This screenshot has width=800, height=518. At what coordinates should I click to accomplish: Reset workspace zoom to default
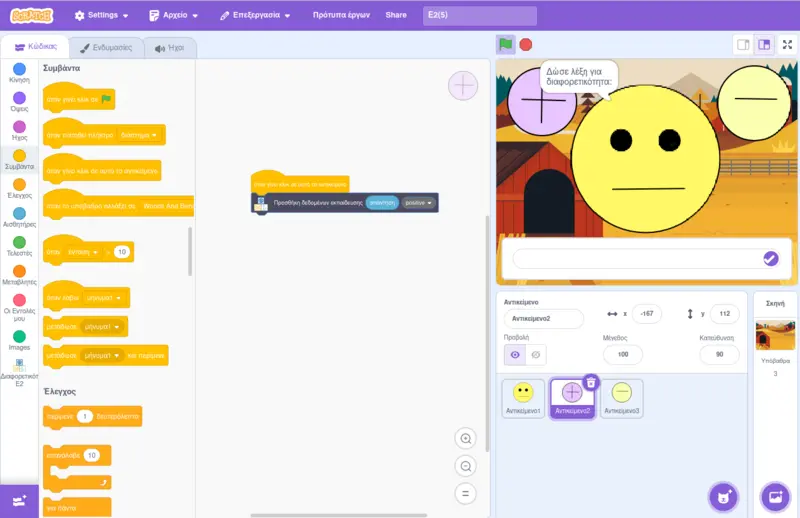465,493
